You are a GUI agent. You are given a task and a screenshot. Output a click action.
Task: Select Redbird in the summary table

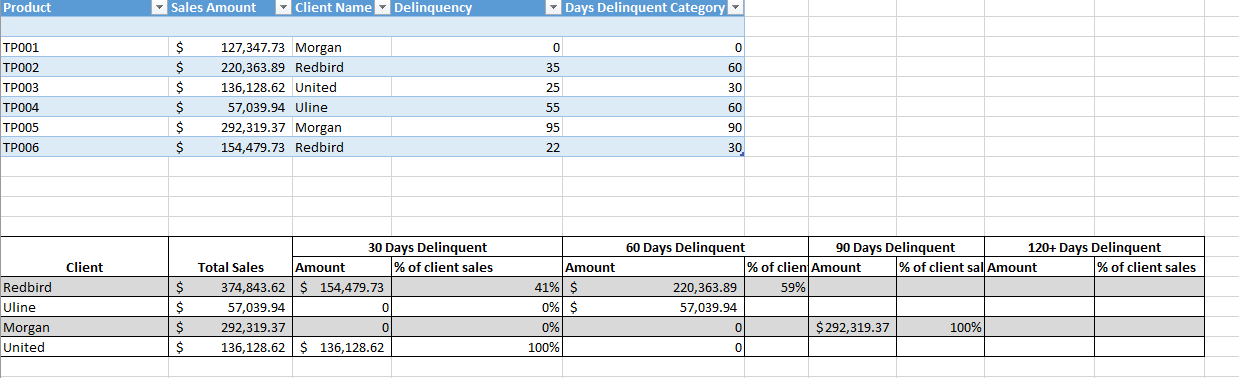84,287
